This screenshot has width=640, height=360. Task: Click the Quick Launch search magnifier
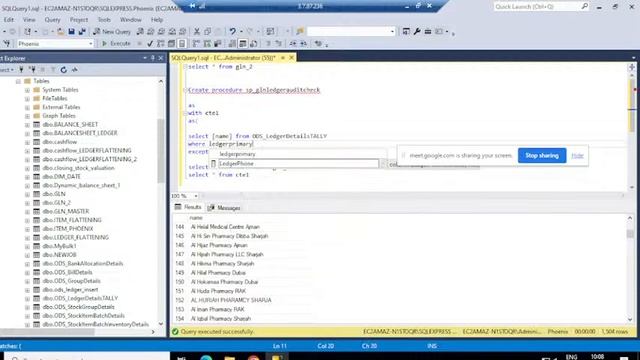click(584, 7)
